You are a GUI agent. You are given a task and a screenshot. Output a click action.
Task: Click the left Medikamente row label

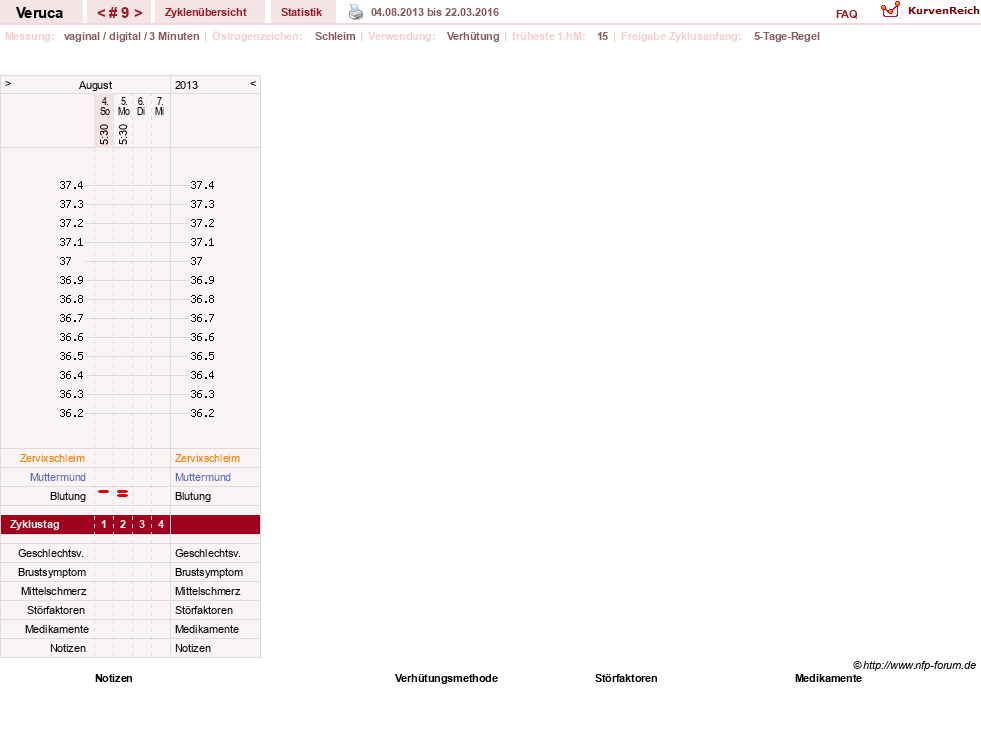pyautogui.click(x=57, y=629)
